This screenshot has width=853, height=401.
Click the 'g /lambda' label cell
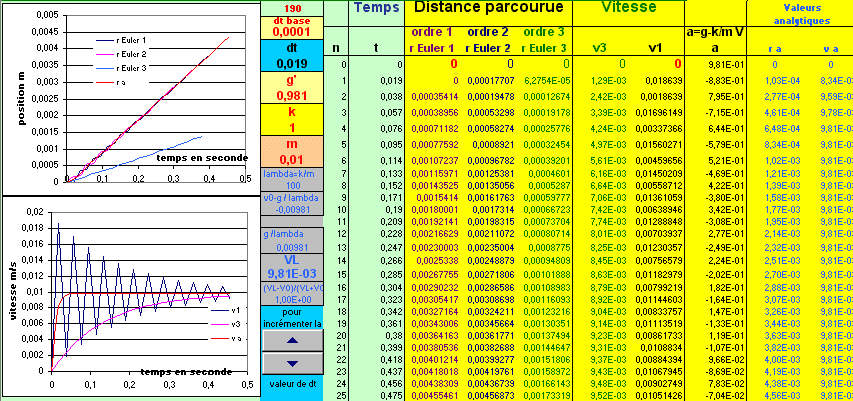coord(292,233)
